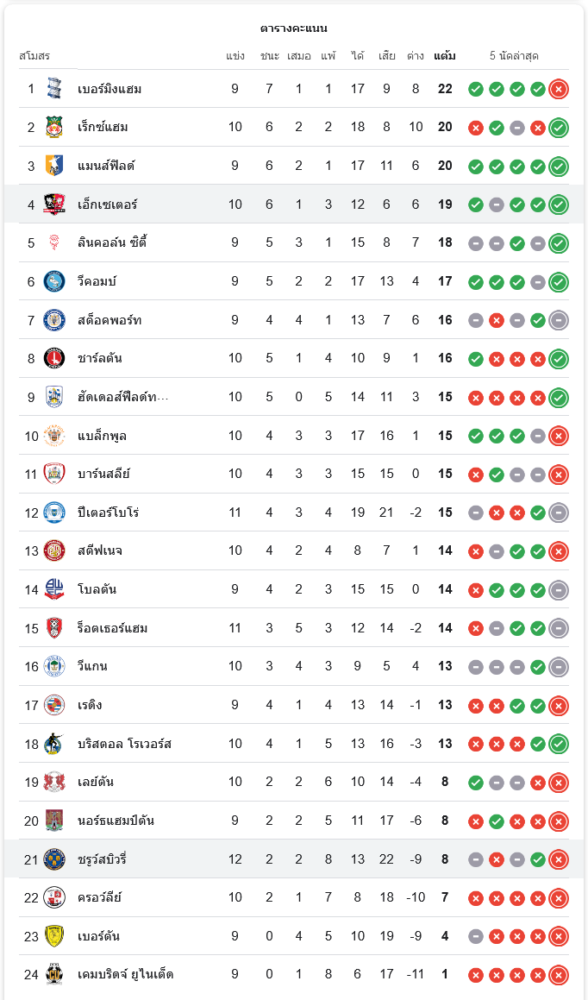Select the highlighted ชรูว์สบิวรี่ row name
The width and height of the screenshot is (588, 1000).
pos(102,859)
